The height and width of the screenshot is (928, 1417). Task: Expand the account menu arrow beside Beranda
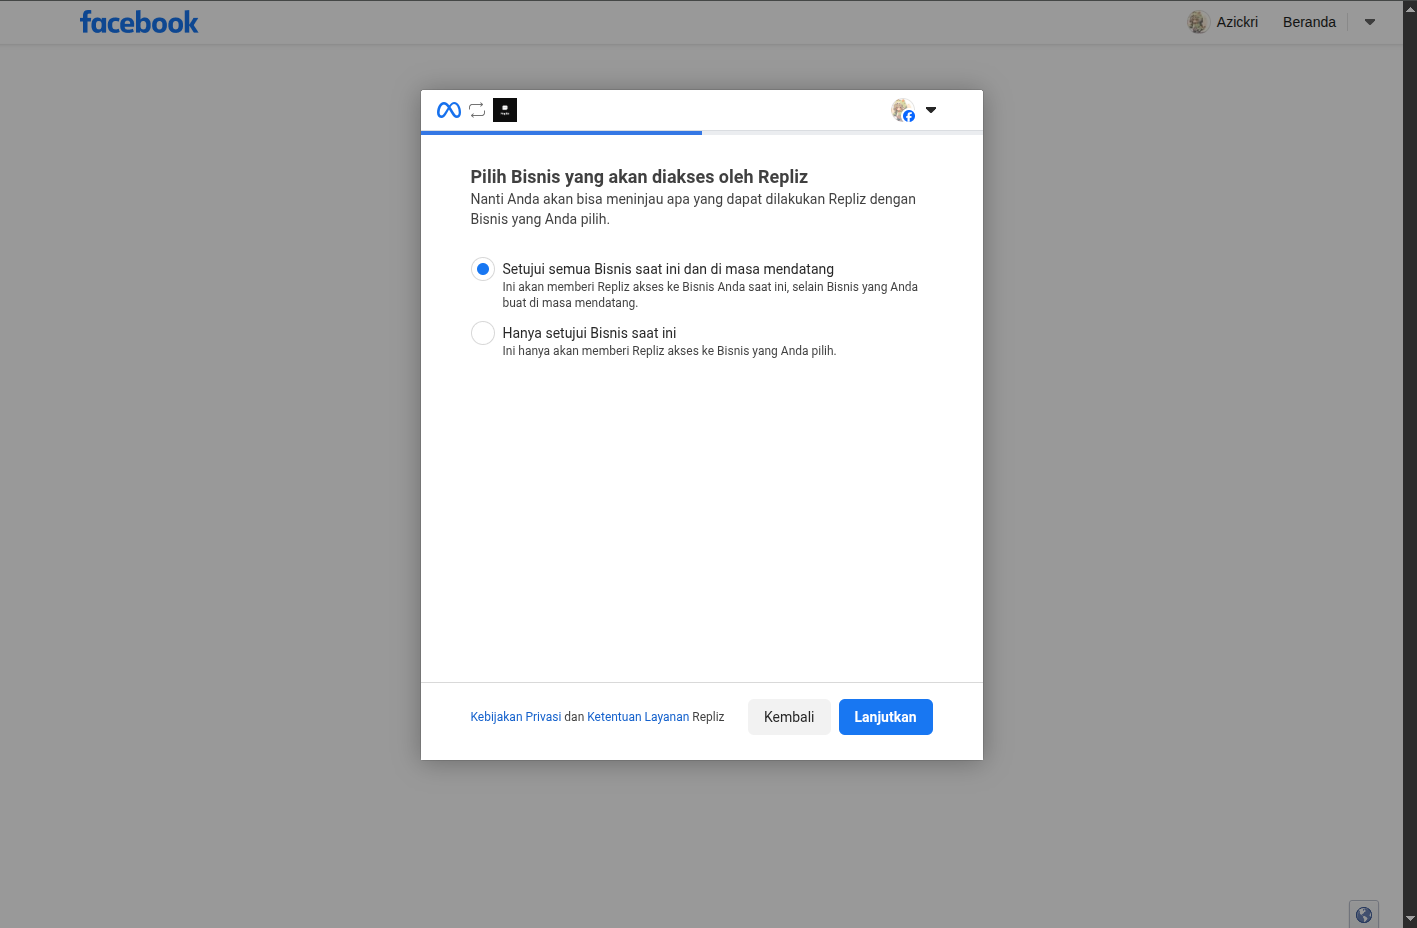1370,22
